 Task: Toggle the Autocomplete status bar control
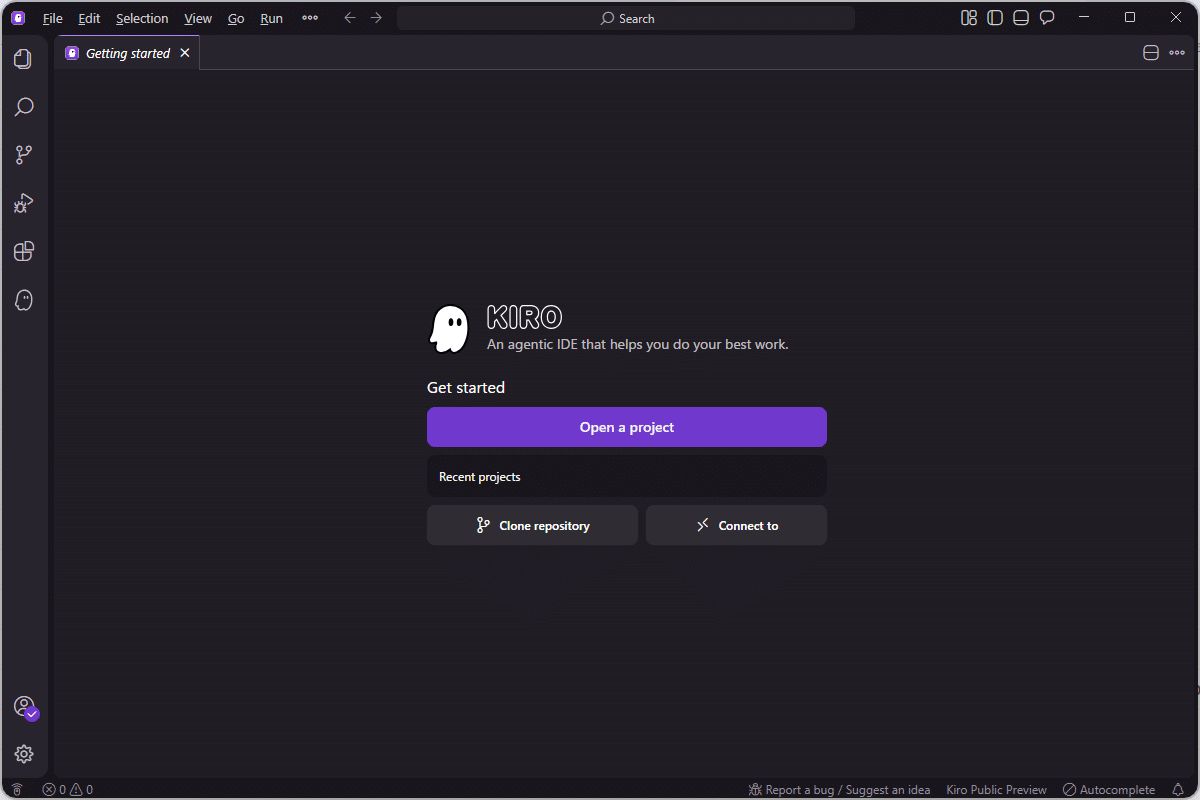coord(1108,789)
